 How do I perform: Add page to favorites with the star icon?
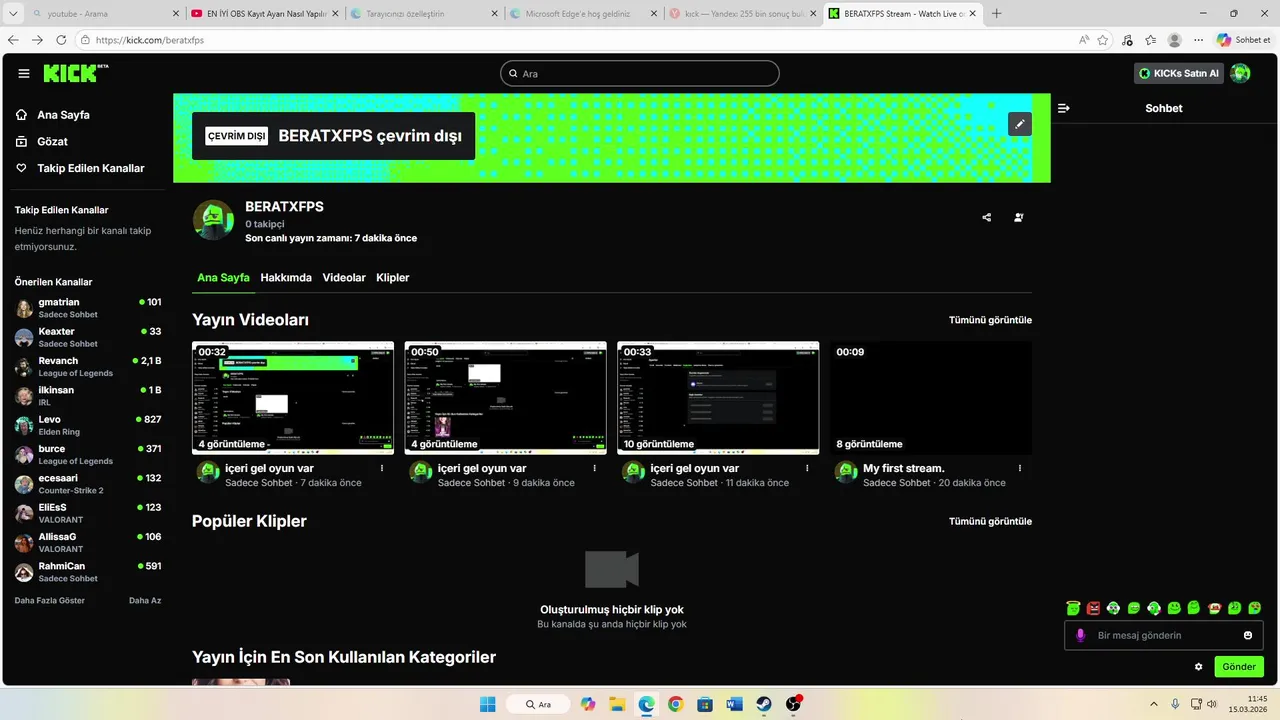click(1103, 40)
